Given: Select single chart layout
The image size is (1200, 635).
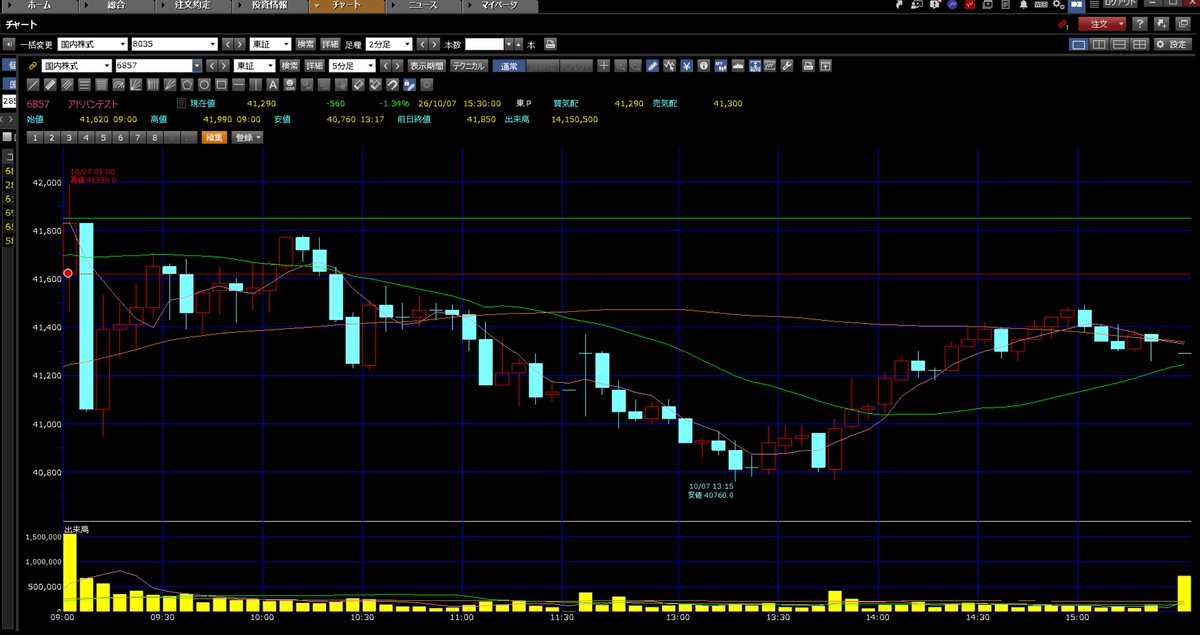Looking at the screenshot, I should tap(1079, 44).
